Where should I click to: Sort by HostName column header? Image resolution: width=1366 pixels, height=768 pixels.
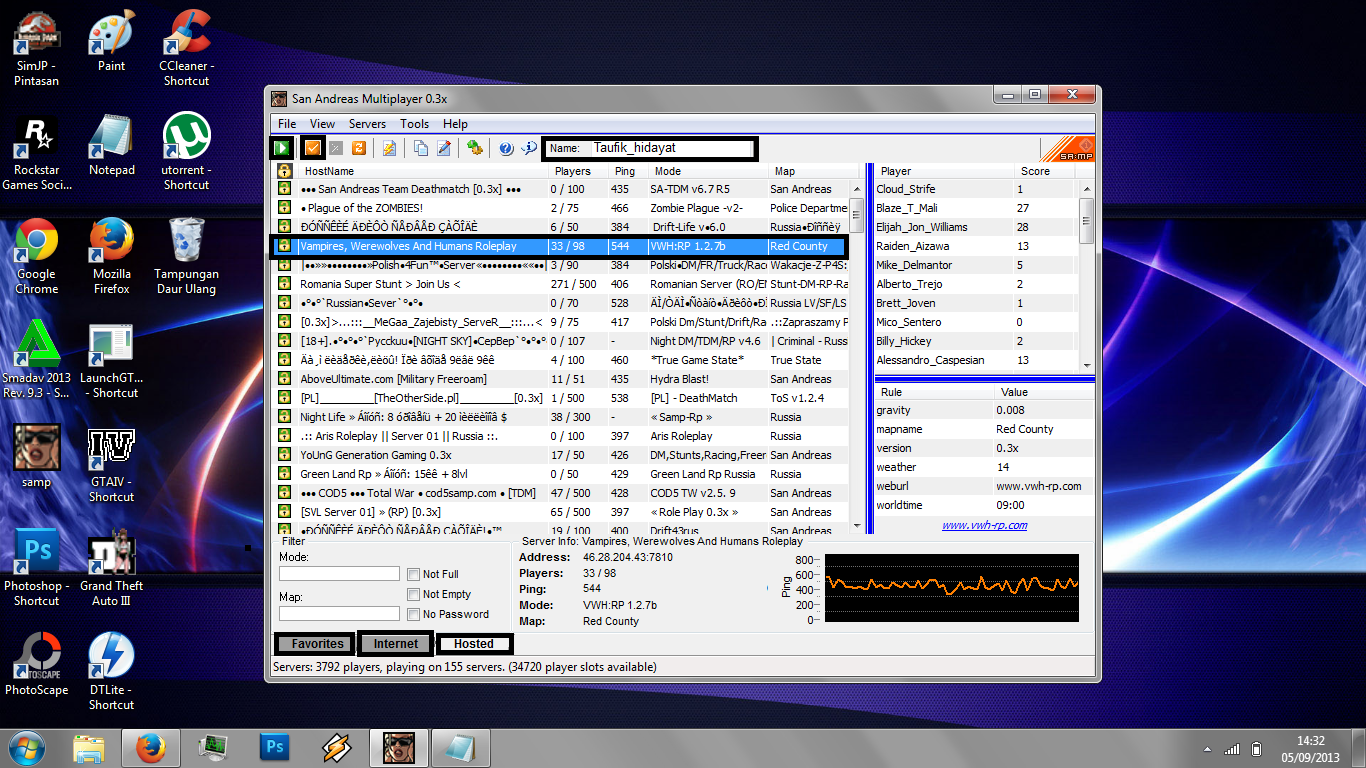[423, 171]
